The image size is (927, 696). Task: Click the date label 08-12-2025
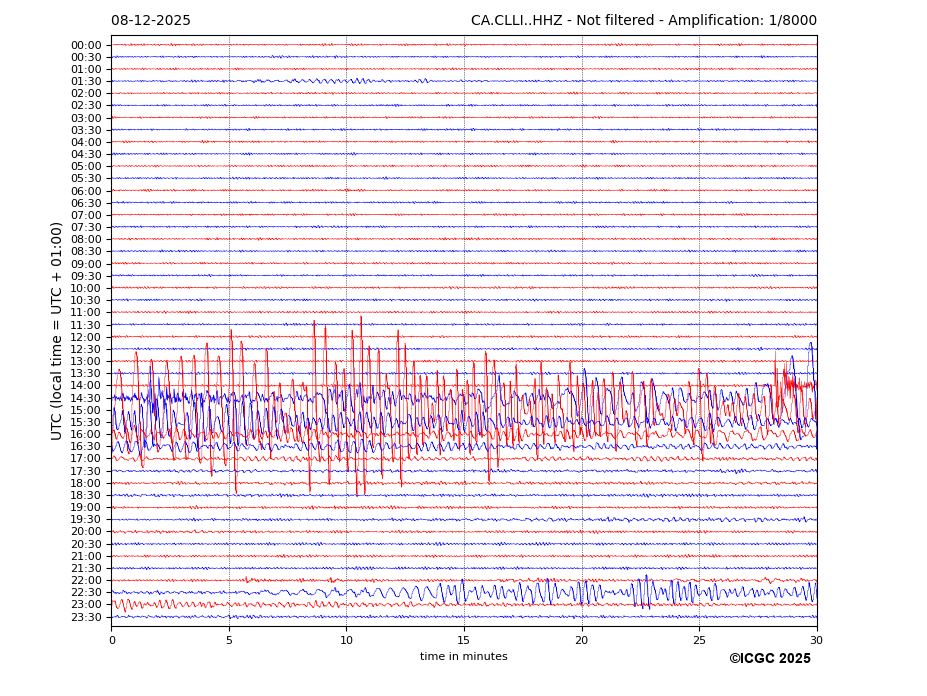(150, 21)
